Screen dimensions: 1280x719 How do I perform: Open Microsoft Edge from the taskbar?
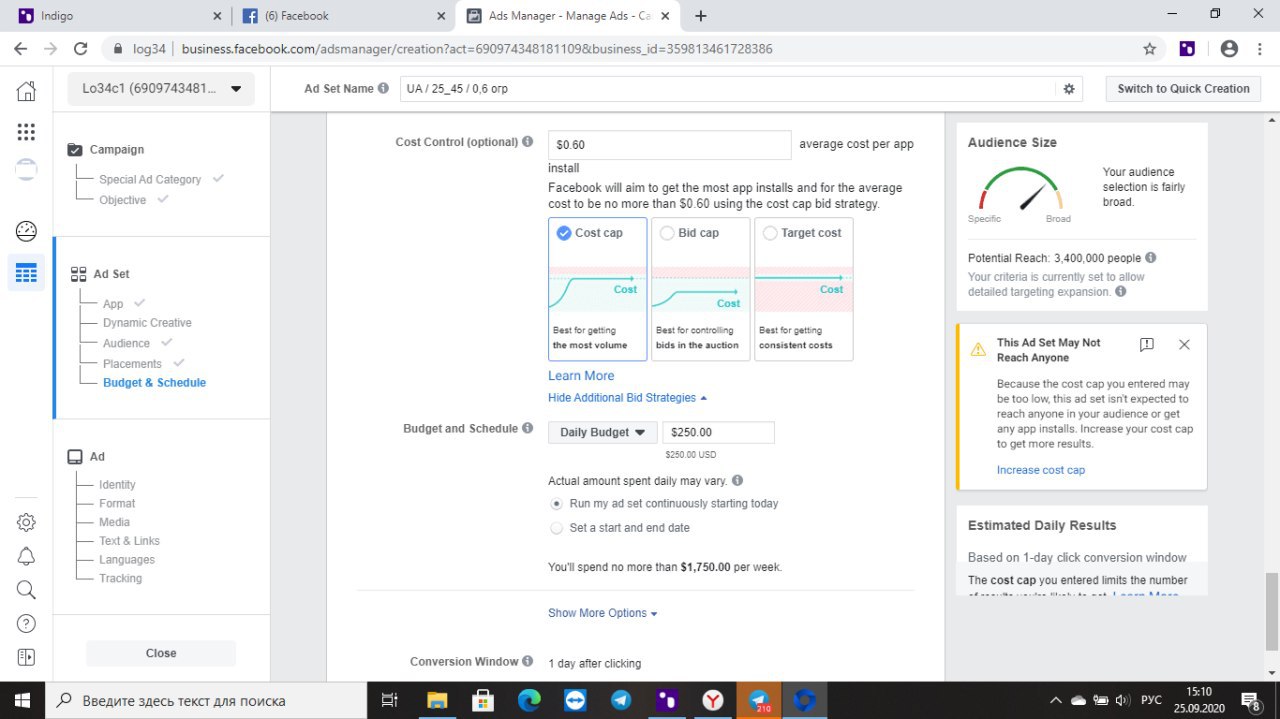pyautogui.click(x=530, y=700)
